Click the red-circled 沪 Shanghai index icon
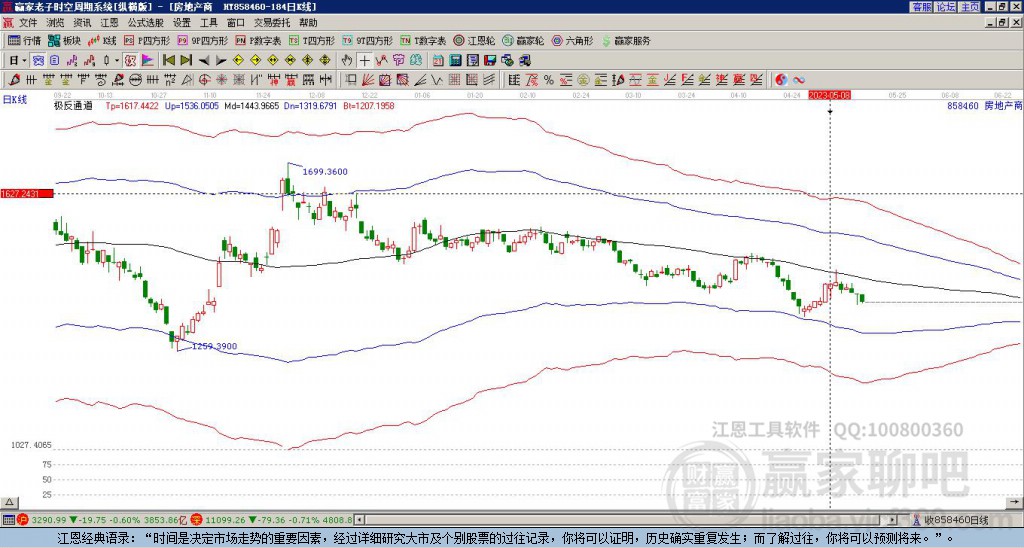Screen dimensions: 1024x548 (22, 520)
